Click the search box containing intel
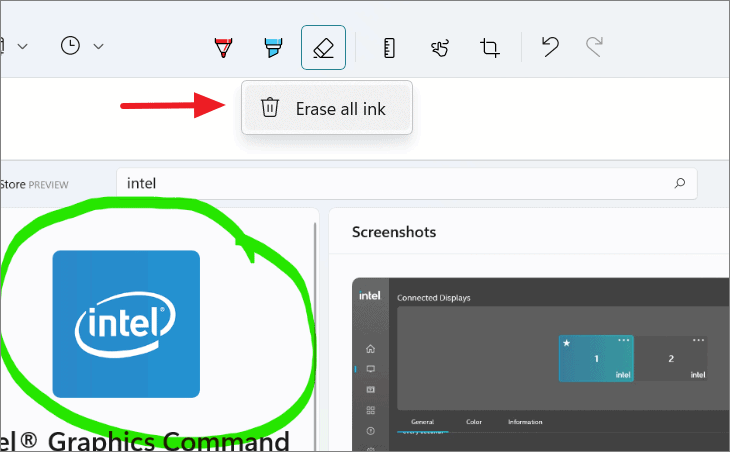Image resolution: width=730 pixels, height=452 pixels. tap(406, 183)
